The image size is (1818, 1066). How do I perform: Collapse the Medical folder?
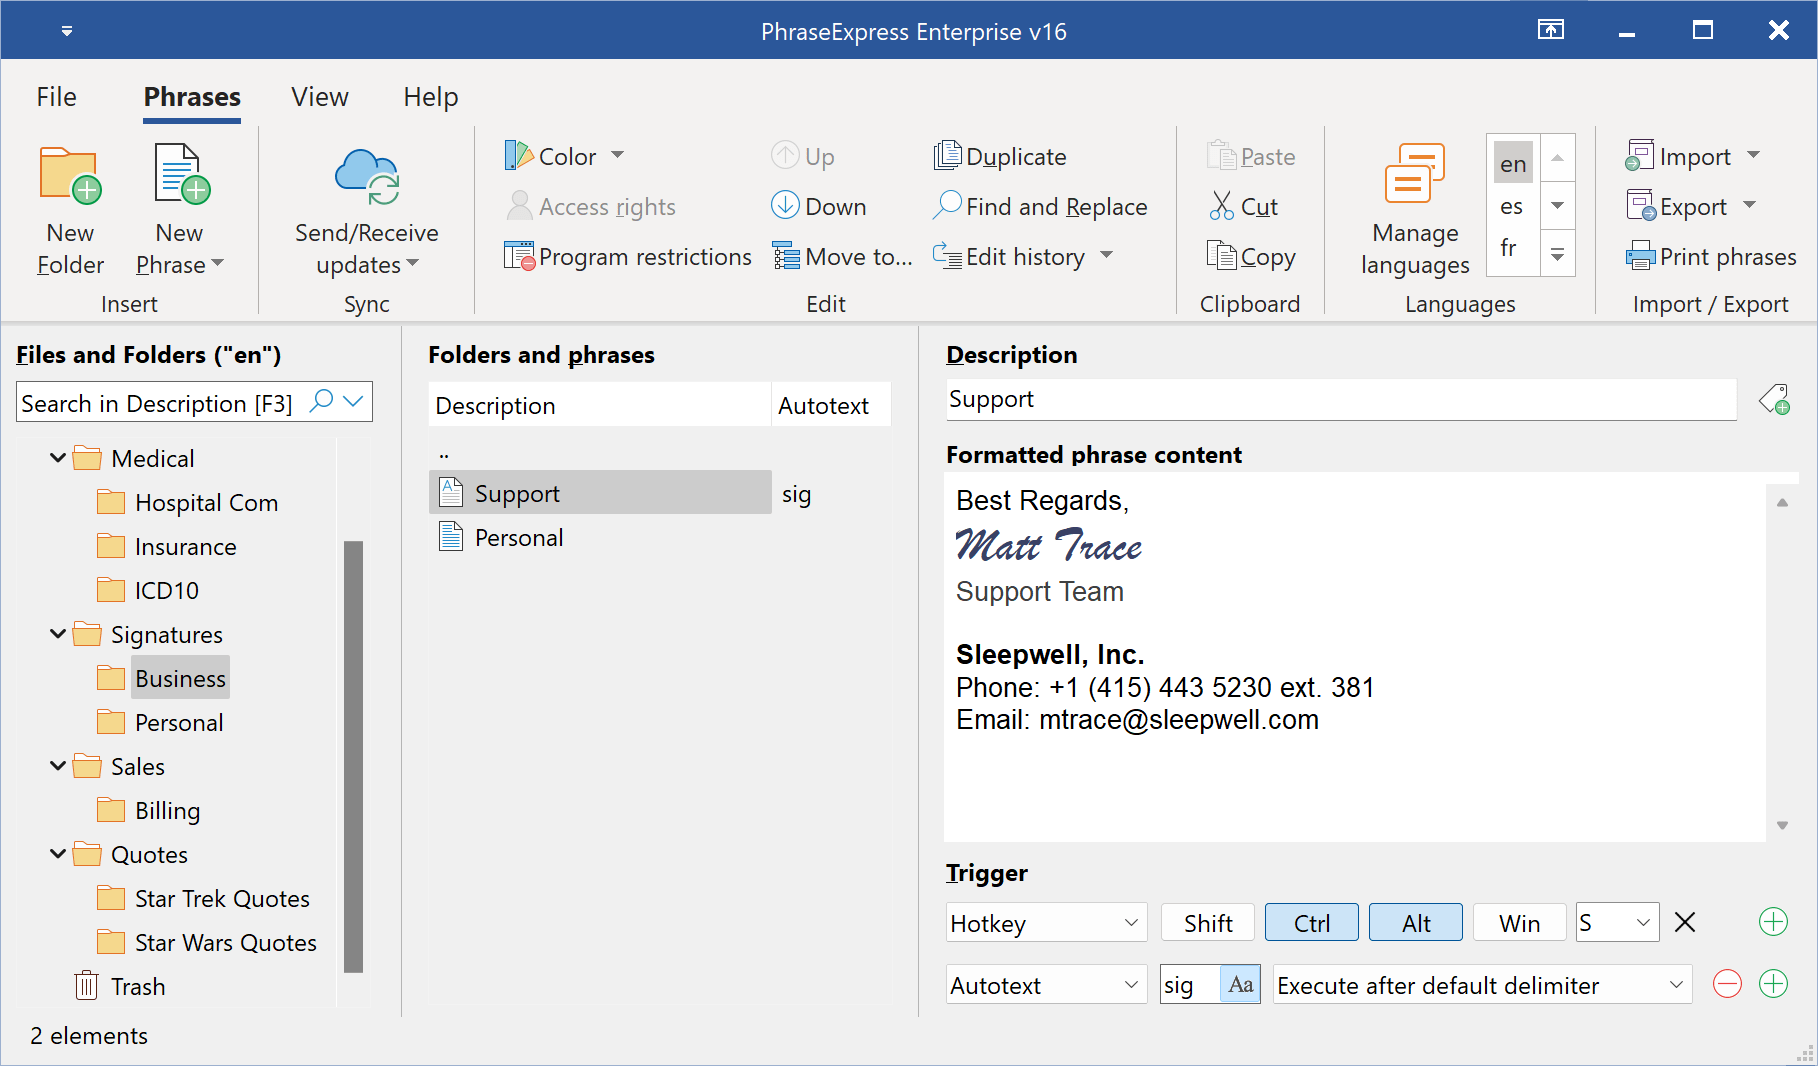click(58, 457)
